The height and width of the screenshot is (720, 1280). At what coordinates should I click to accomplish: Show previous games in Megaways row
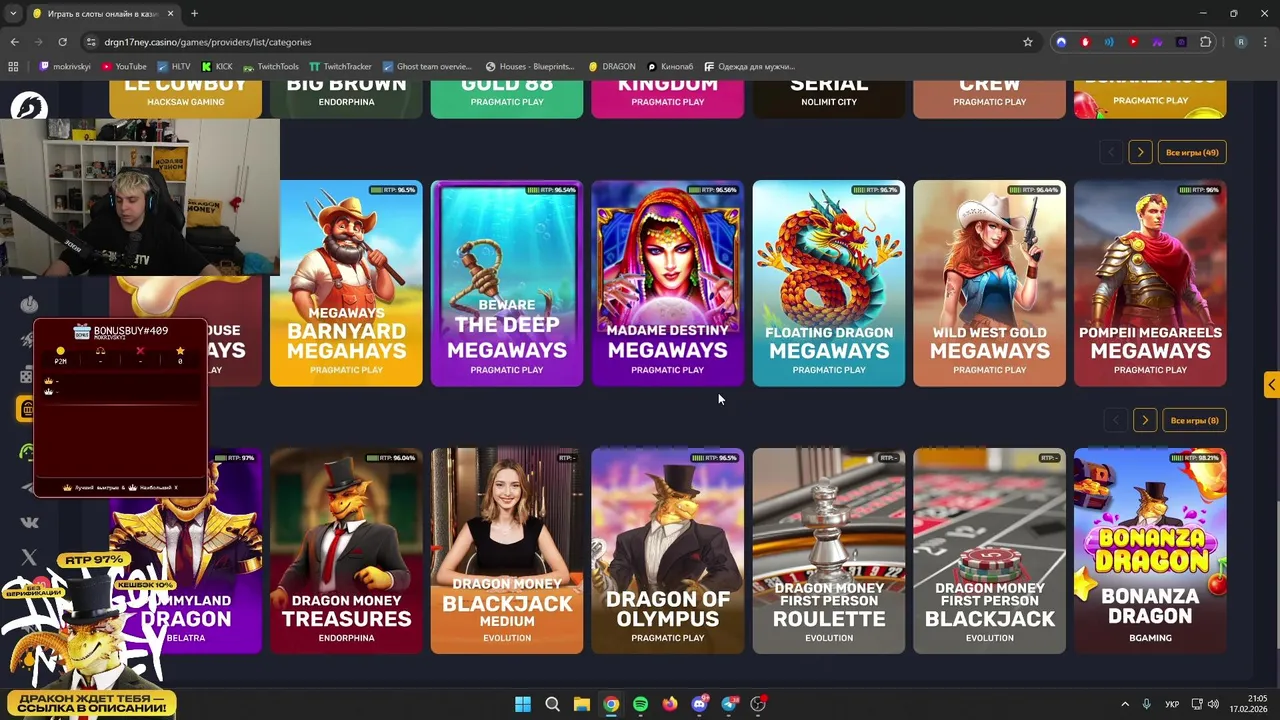(1110, 152)
